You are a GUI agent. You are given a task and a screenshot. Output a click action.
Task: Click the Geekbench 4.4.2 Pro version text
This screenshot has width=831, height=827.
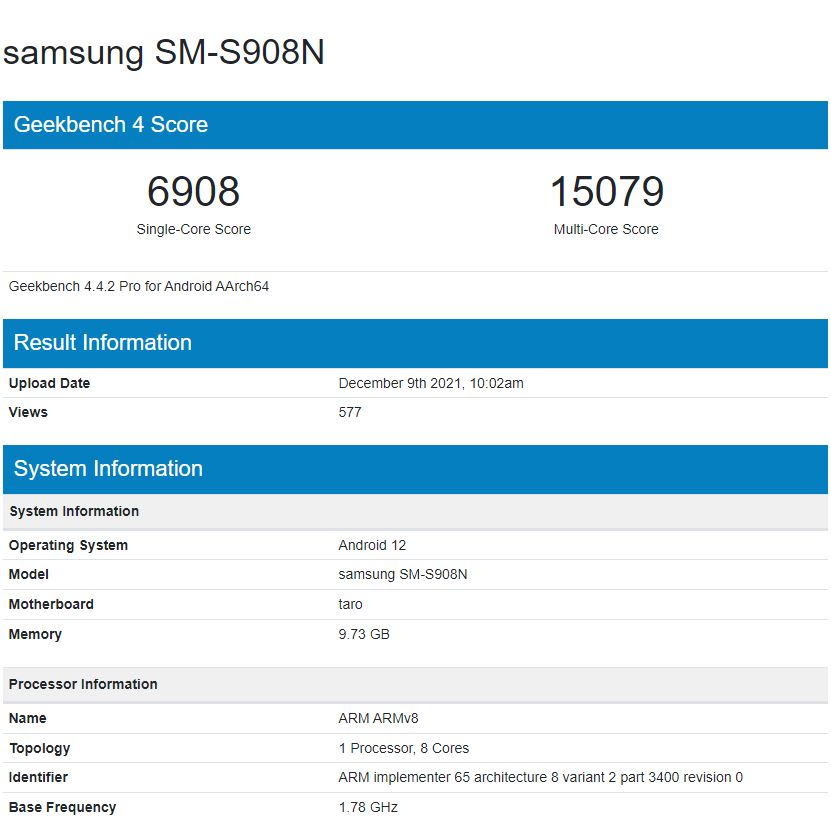tap(139, 287)
